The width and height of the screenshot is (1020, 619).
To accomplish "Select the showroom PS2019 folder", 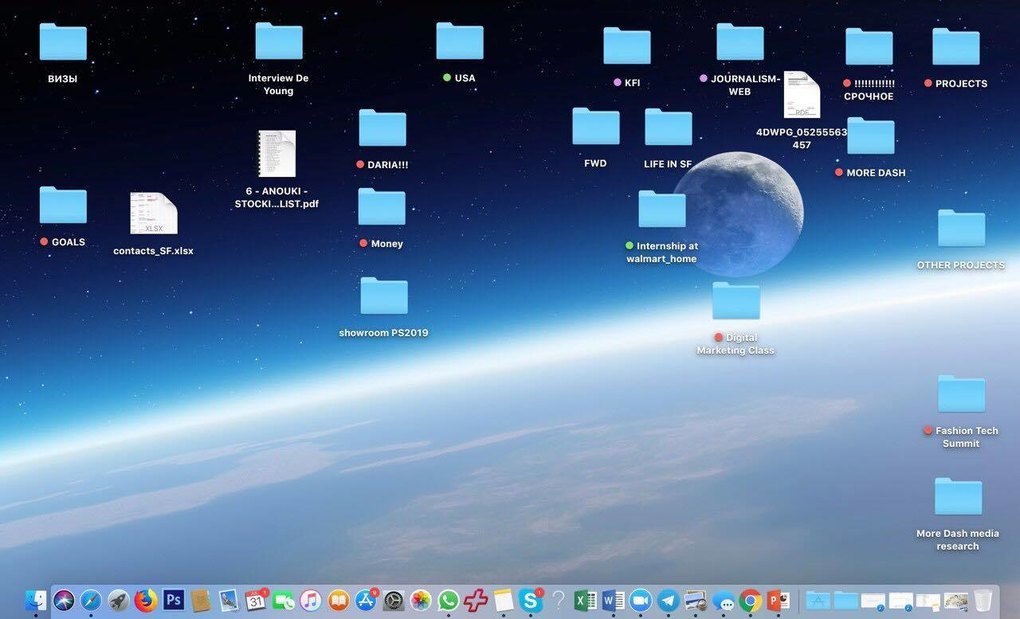I will [384, 296].
